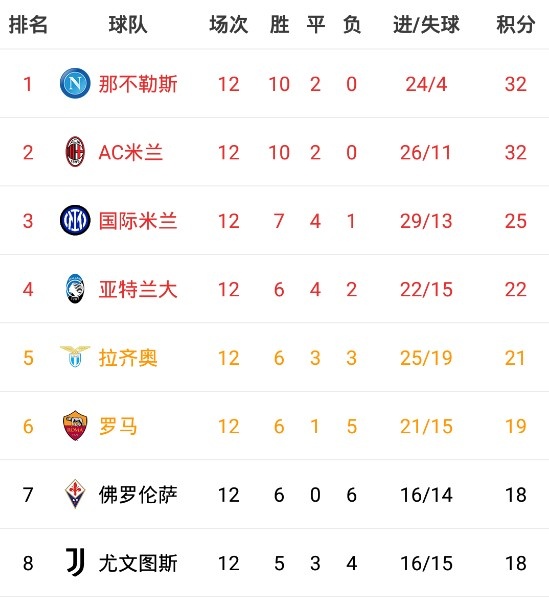Viewport: 549px width, 599px height.
Task: Click 佛罗伦萨 goals record 16/14
Action: tap(426, 495)
